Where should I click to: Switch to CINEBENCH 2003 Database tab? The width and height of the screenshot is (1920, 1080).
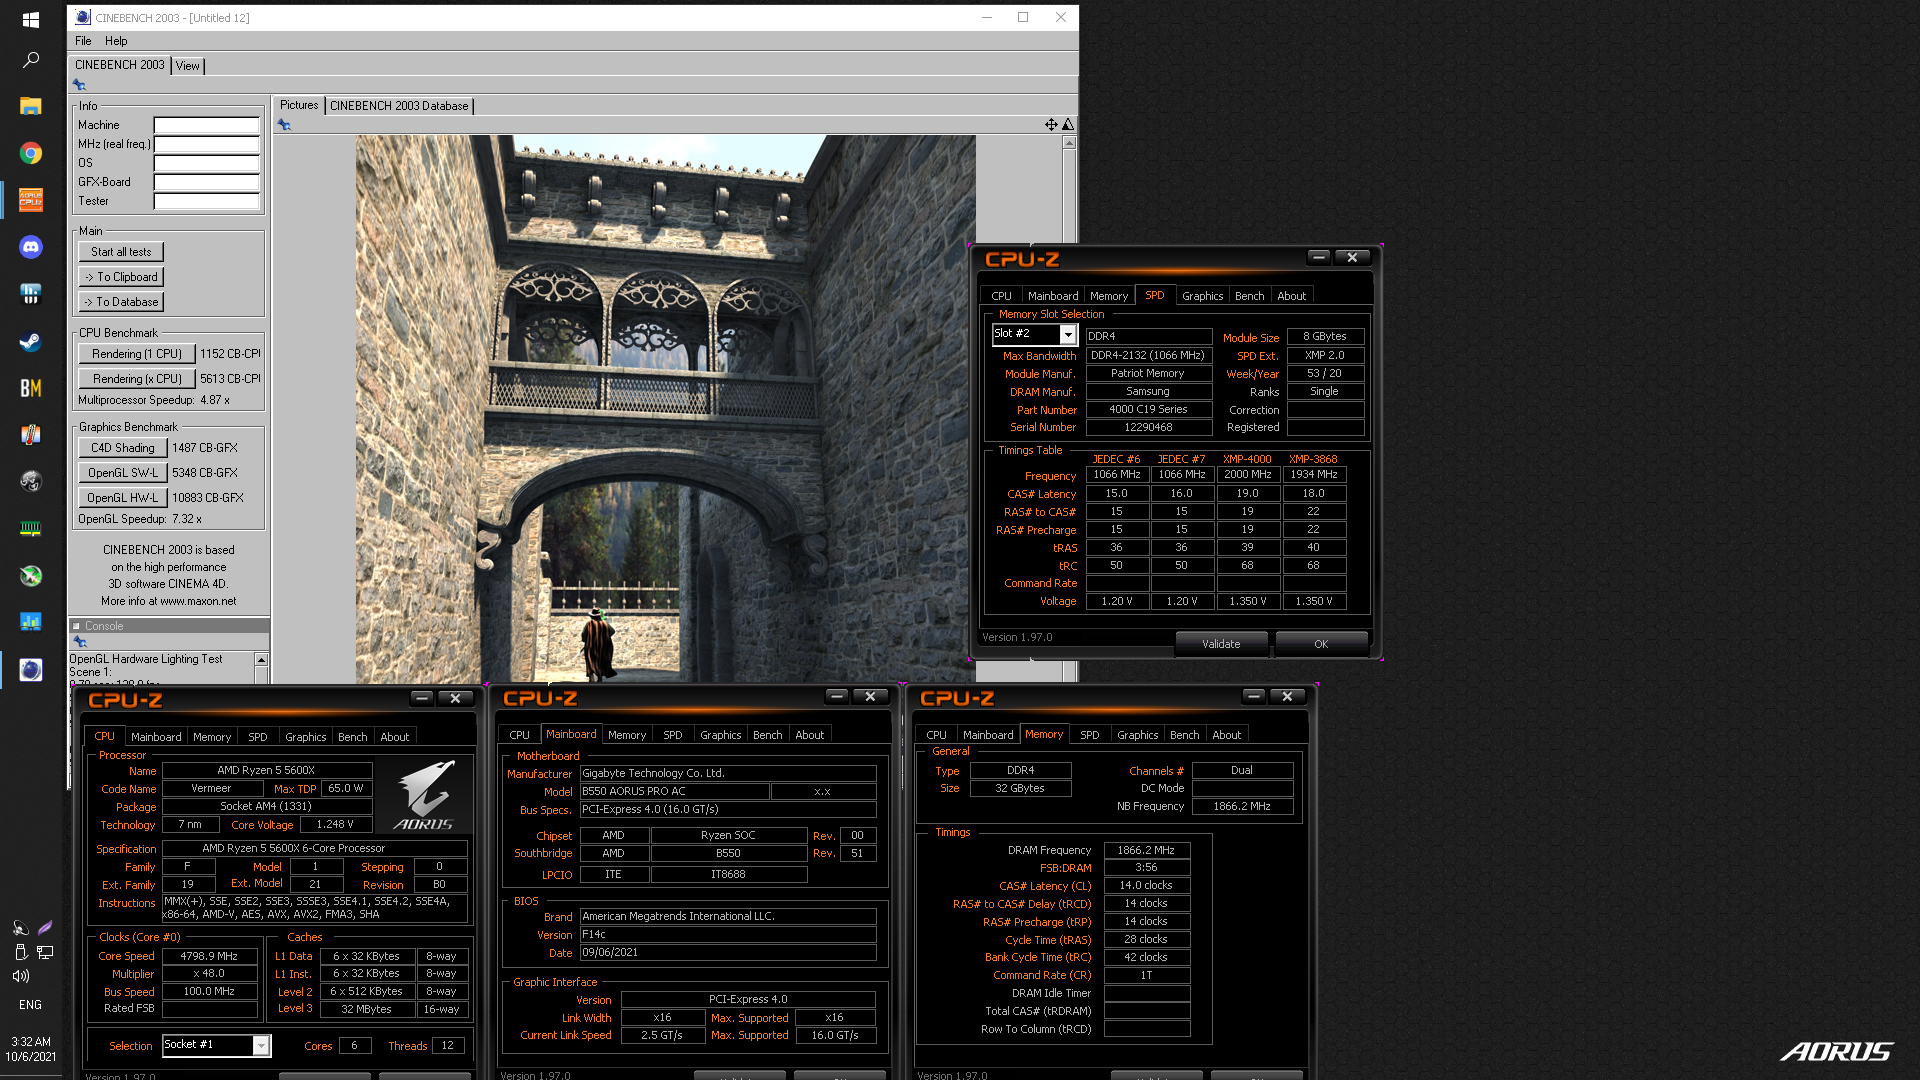point(399,106)
